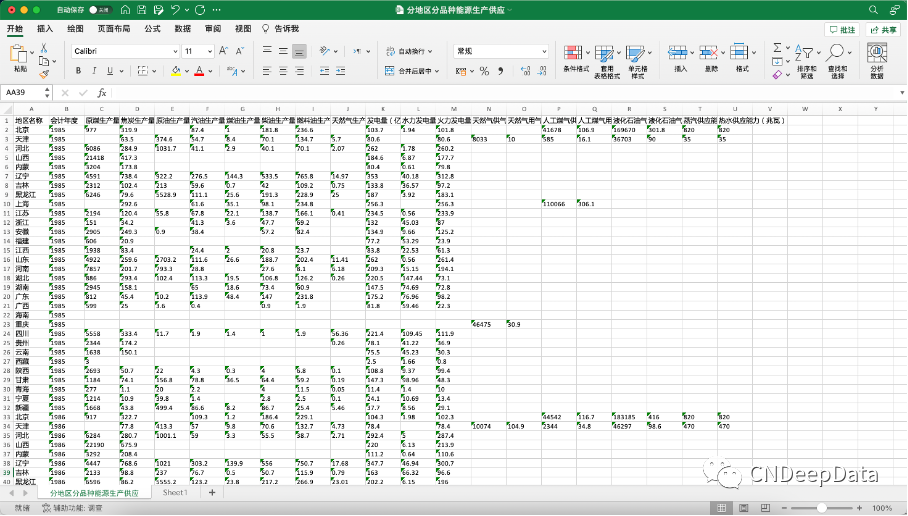Image resolution: width=908 pixels, height=516 pixels.
Task: Switch to the 绘图 ribbon tab
Action: click(75, 28)
